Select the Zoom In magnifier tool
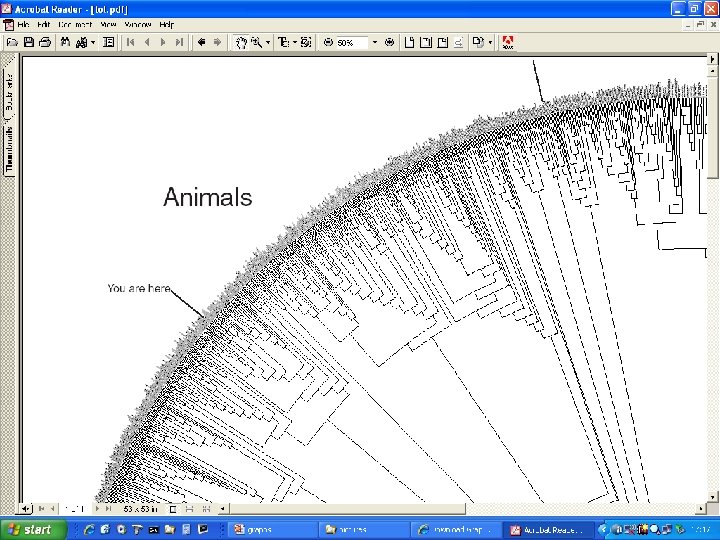The image size is (720, 540). click(256, 42)
